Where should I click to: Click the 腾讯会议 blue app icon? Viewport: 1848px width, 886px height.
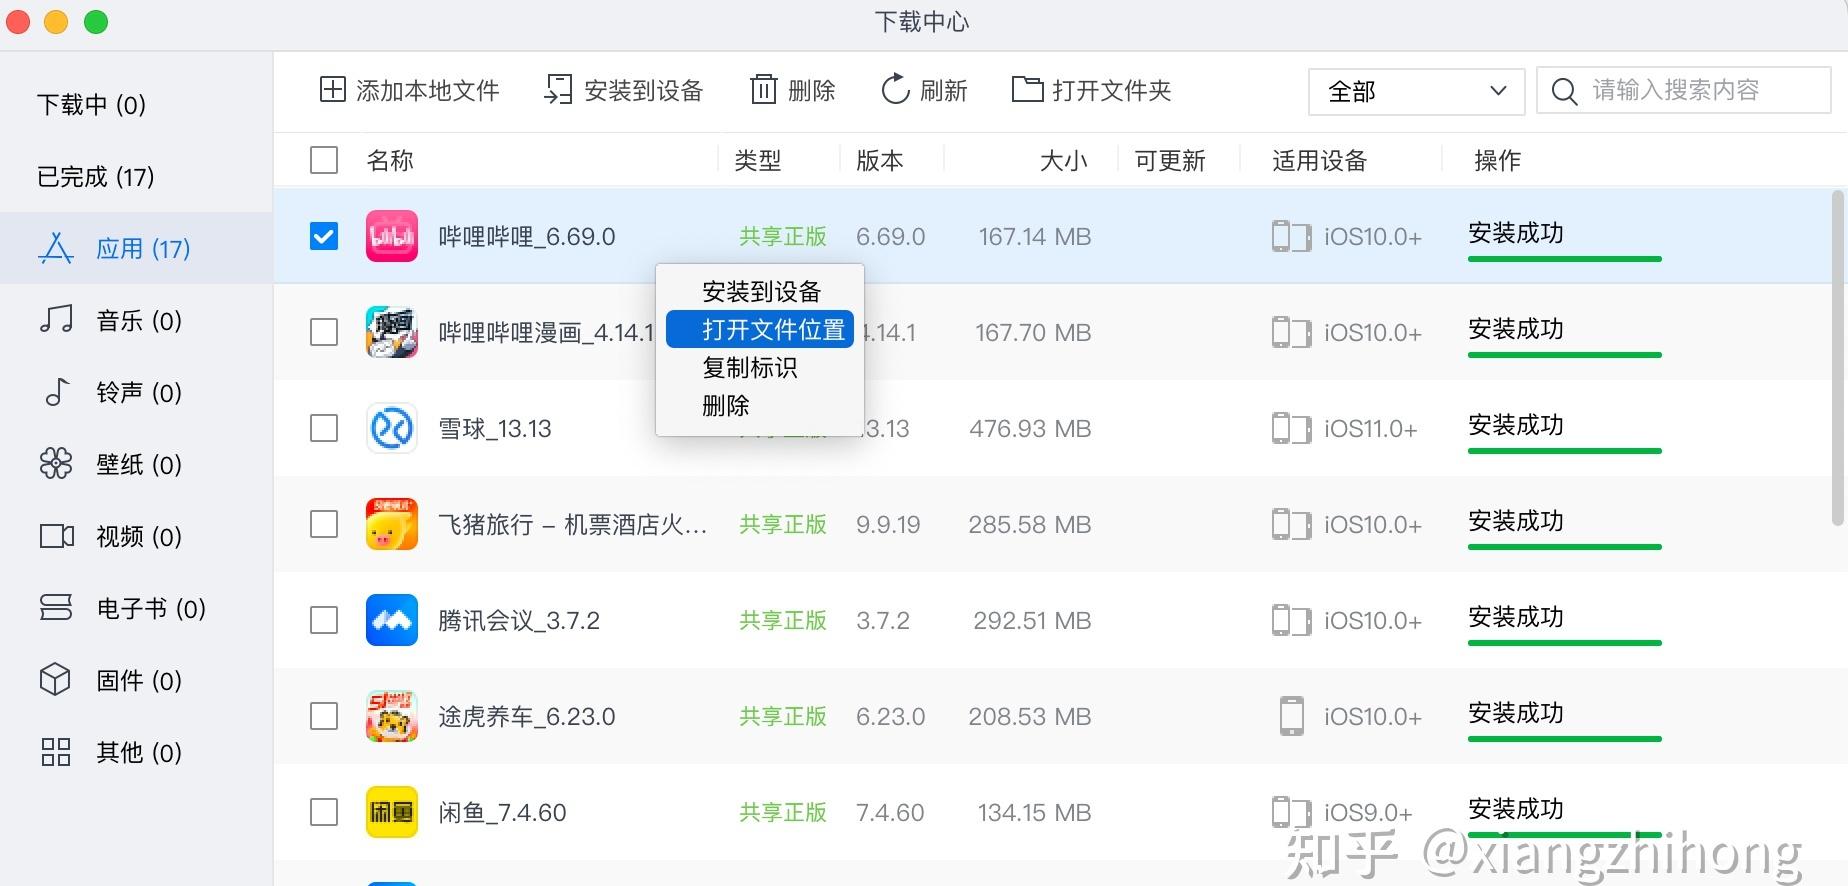tap(392, 620)
